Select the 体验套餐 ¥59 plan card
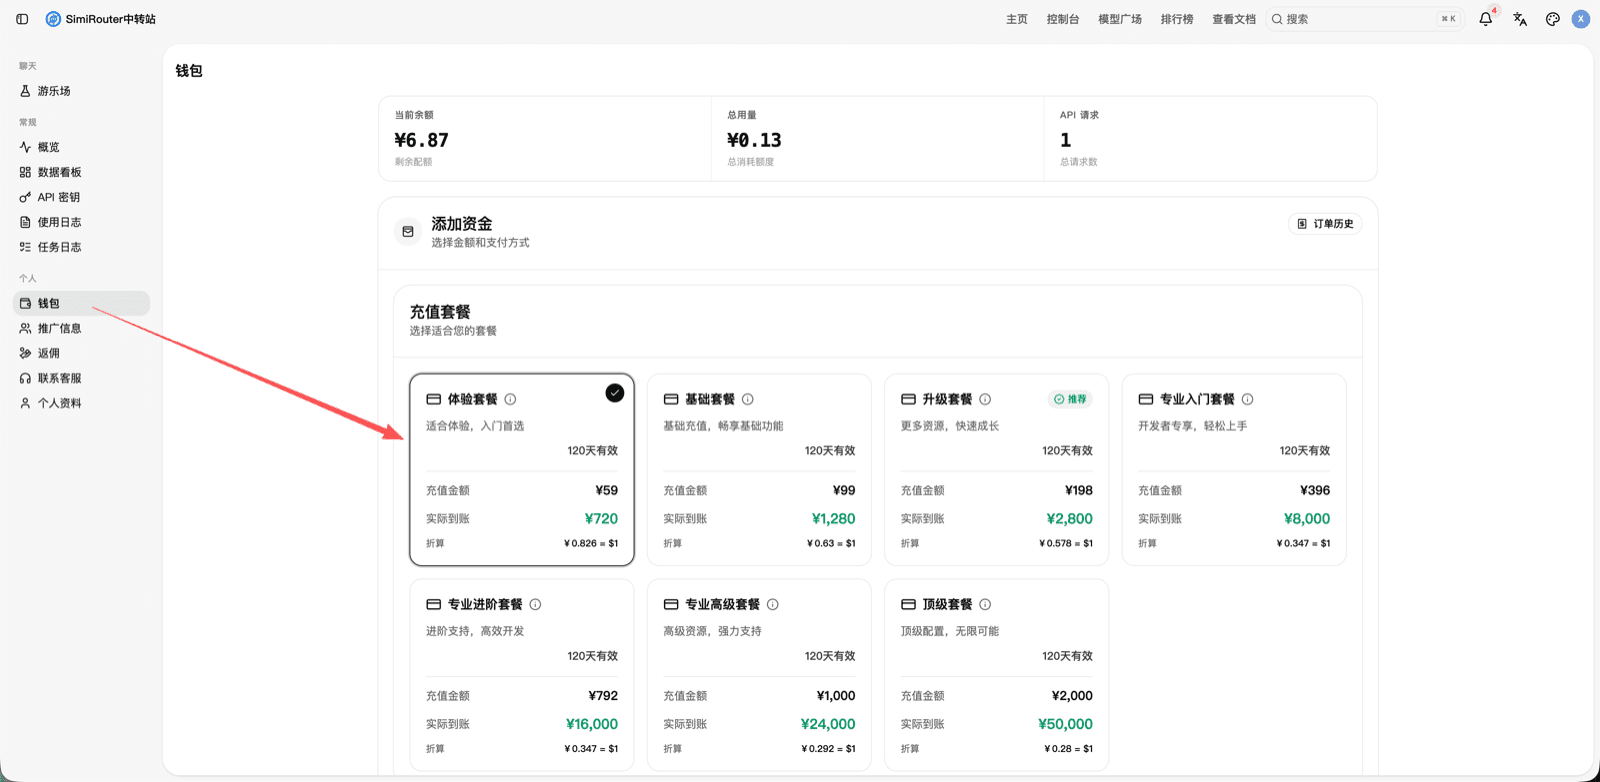Screen dimensions: 1600x782 coord(522,470)
